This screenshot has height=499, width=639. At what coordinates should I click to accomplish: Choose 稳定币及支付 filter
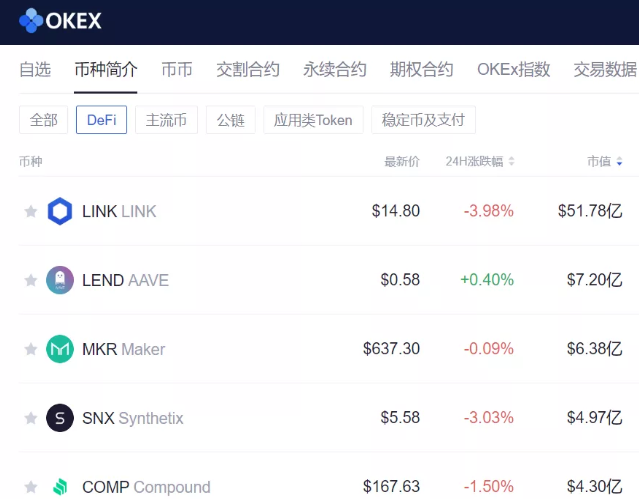tap(423, 120)
